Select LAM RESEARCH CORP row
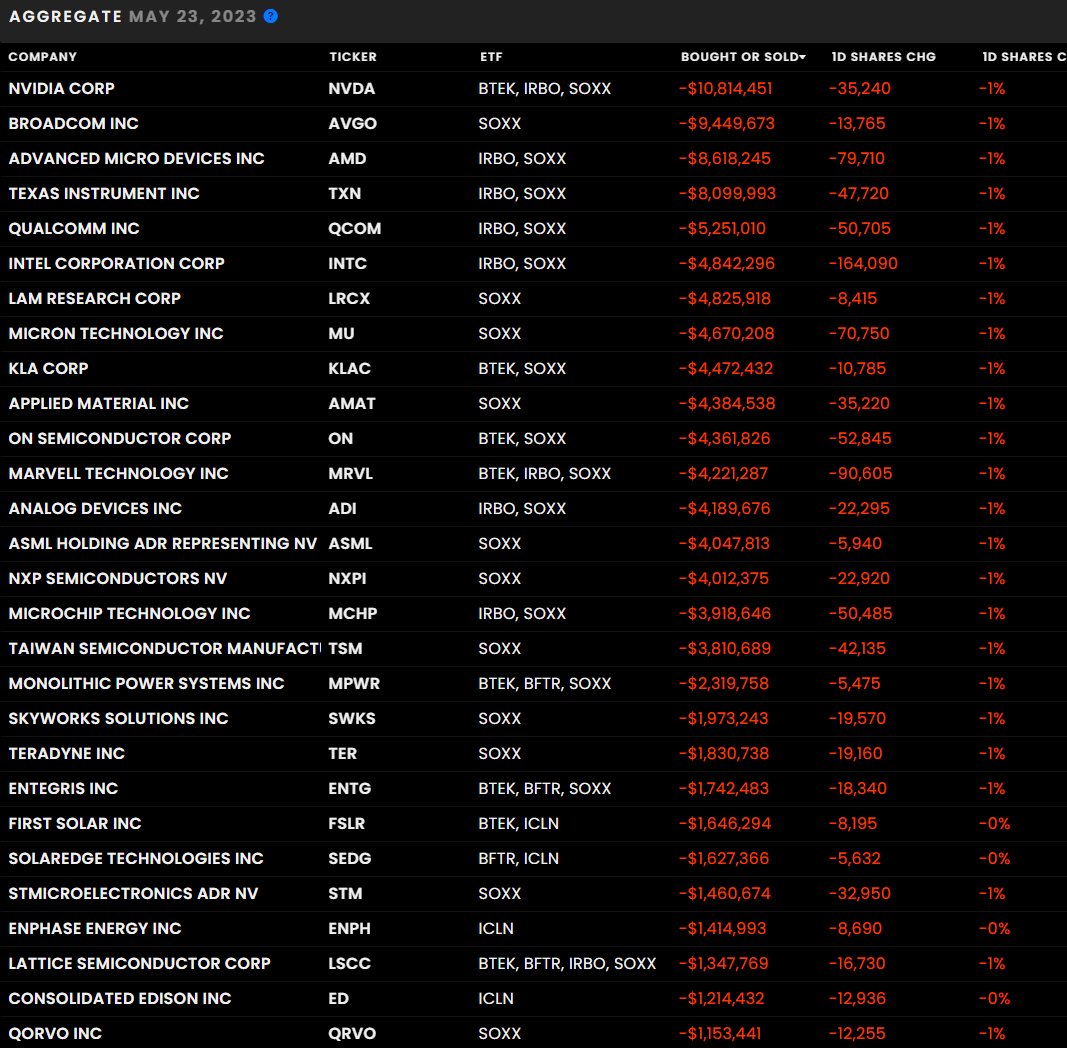This screenshot has height=1048, width=1067. point(95,298)
